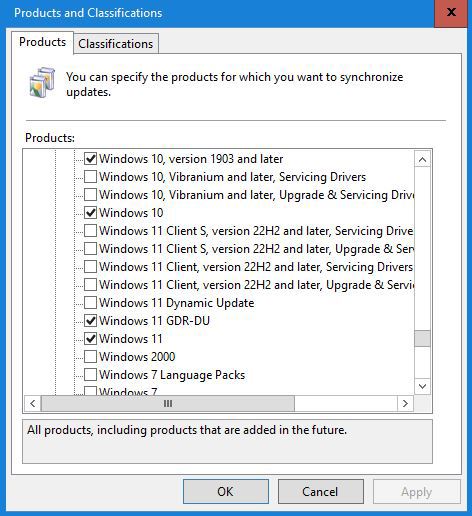Select Windows 10 Vibranium Servicing Drivers label
Image resolution: width=472 pixels, height=516 pixels.
coord(232,177)
